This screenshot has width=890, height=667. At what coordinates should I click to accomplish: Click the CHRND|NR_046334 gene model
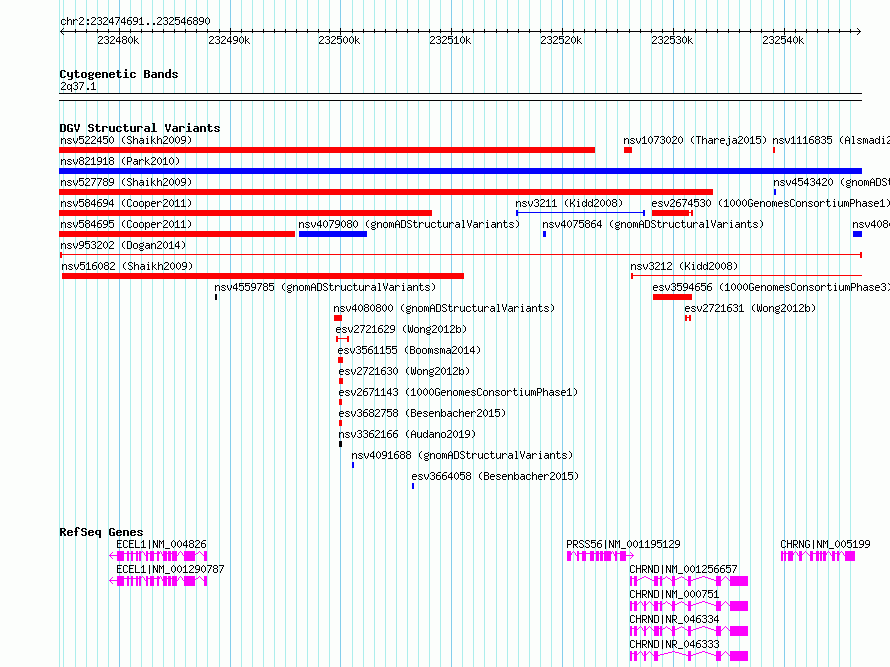click(x=689, y=631)
